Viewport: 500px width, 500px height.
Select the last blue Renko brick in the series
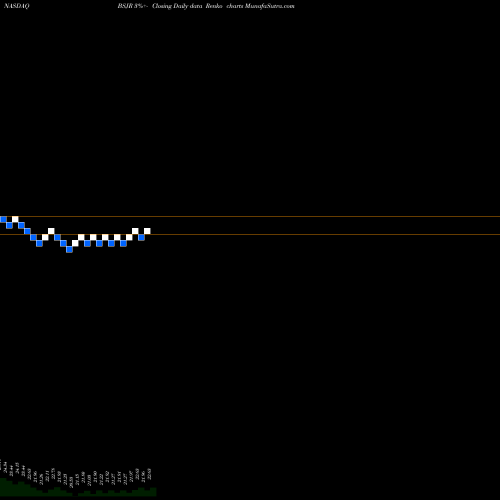141,237
